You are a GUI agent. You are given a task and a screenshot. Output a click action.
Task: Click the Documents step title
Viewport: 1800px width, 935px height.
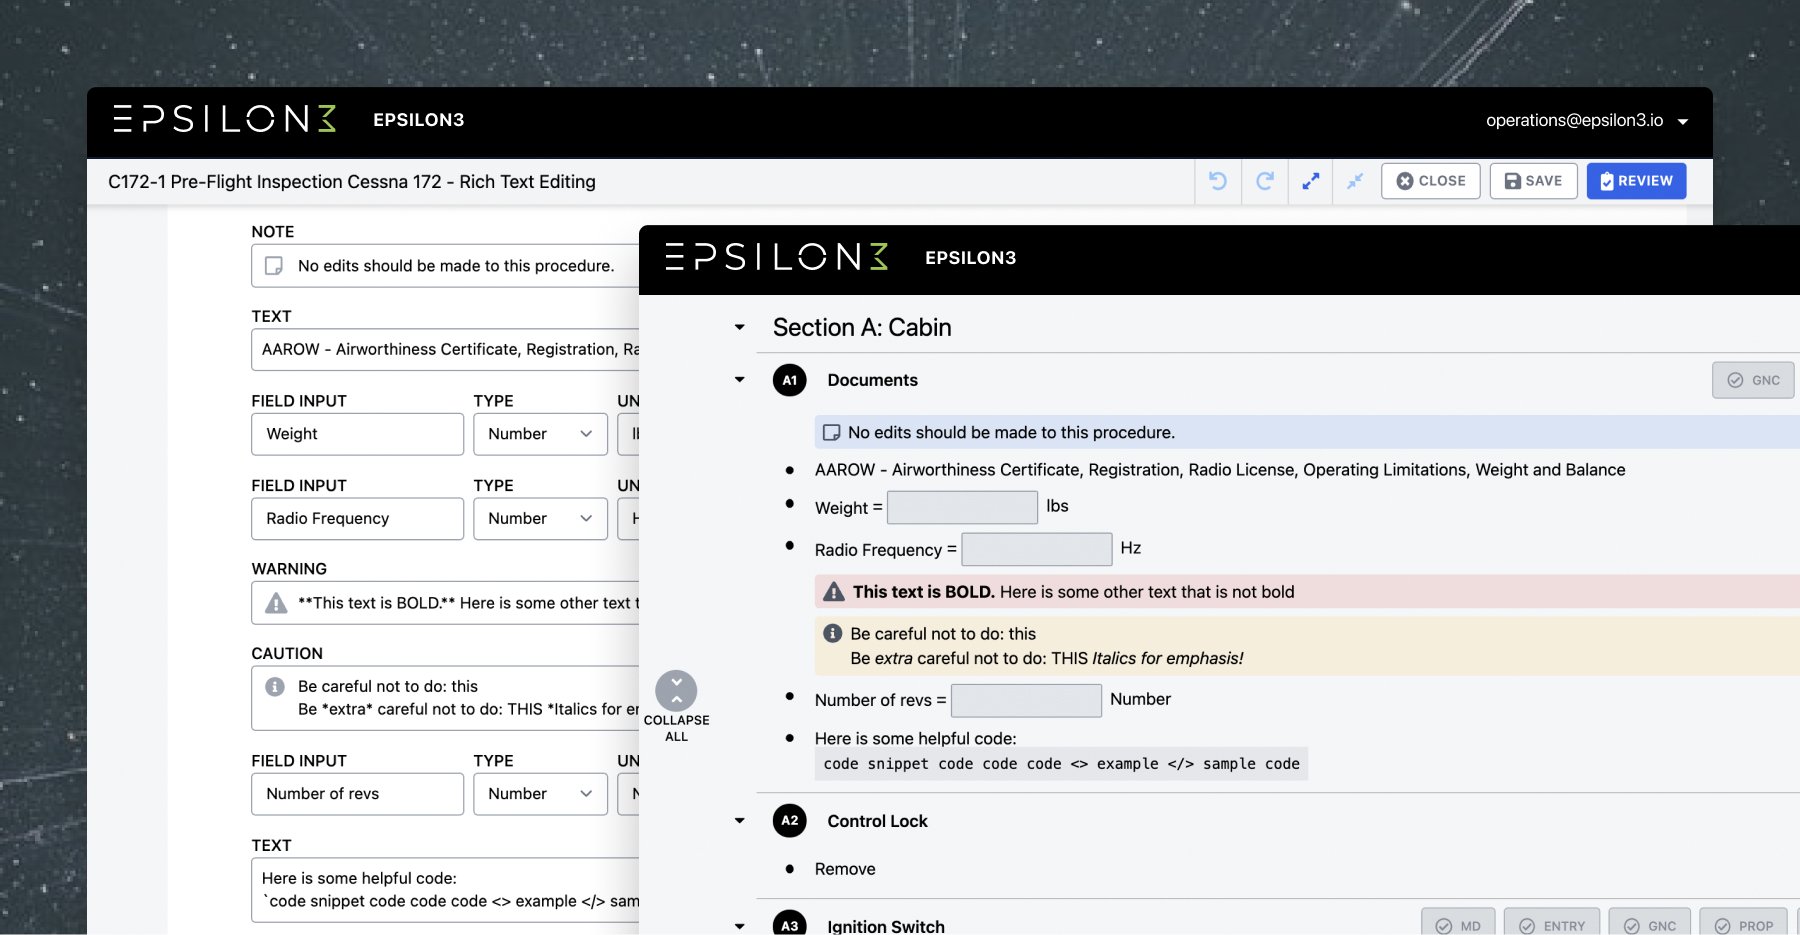tap(873, 380)
